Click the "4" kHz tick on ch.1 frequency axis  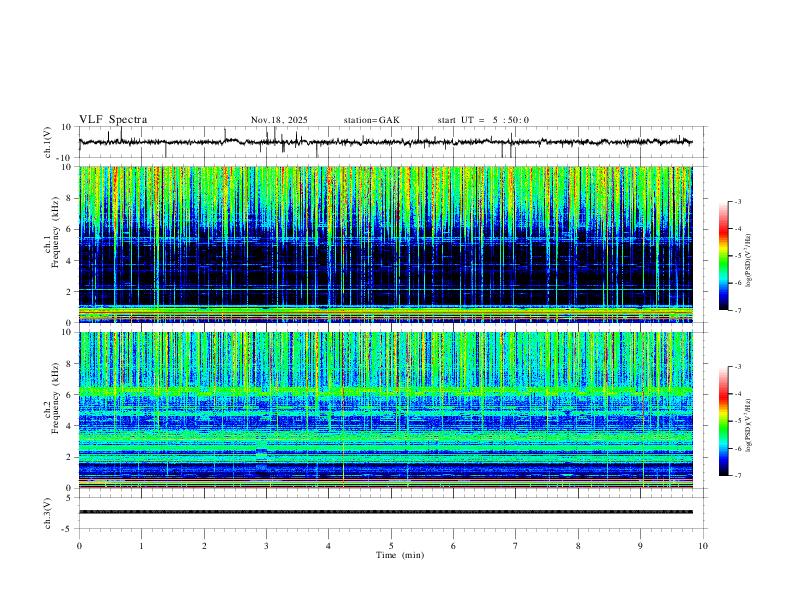pos(70,261)
